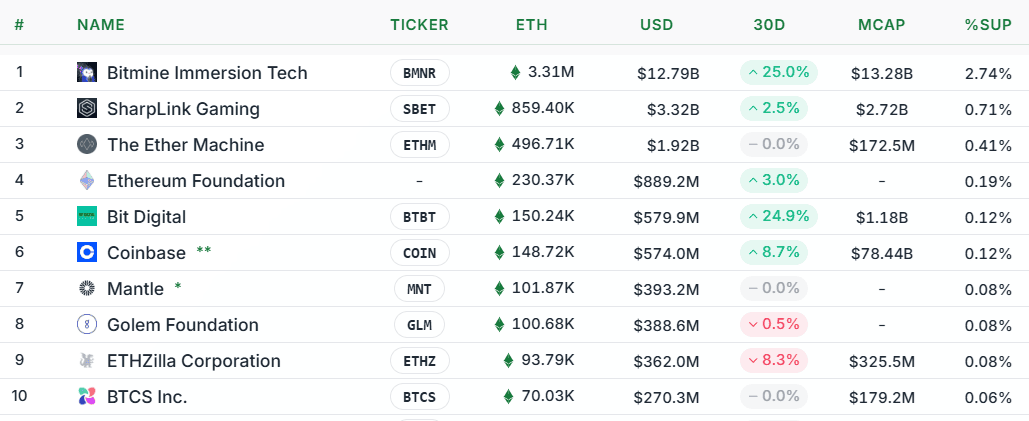The width and height of the screenshot is (1029, 421).
Task: Click the Golem Foundation logo icon
Action: tap(87, 325)
